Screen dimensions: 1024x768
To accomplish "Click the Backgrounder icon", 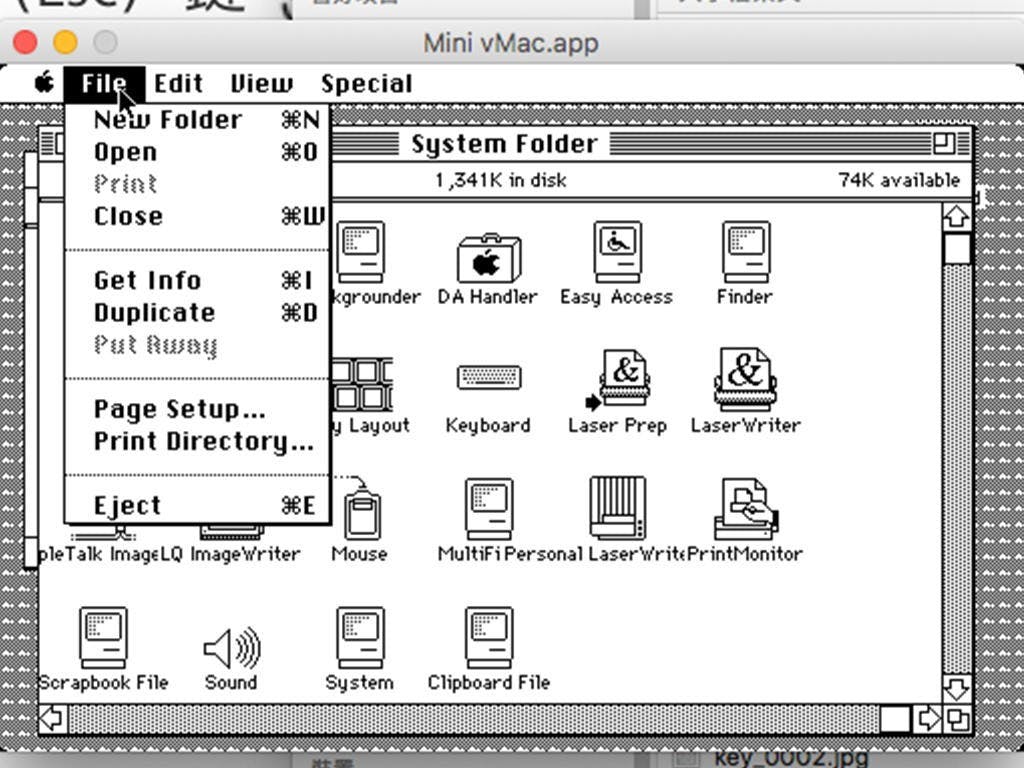I will [360, 252].
